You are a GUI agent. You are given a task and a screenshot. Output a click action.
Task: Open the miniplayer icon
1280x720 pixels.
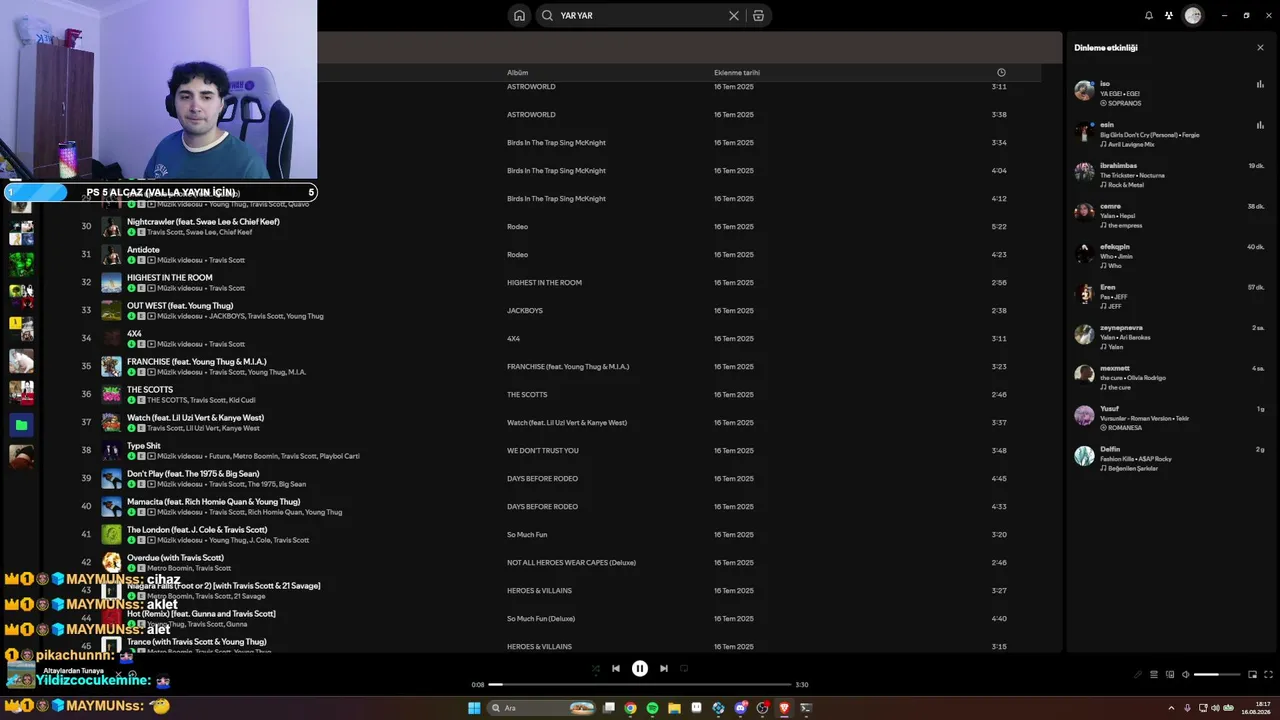pos(1252,675)
